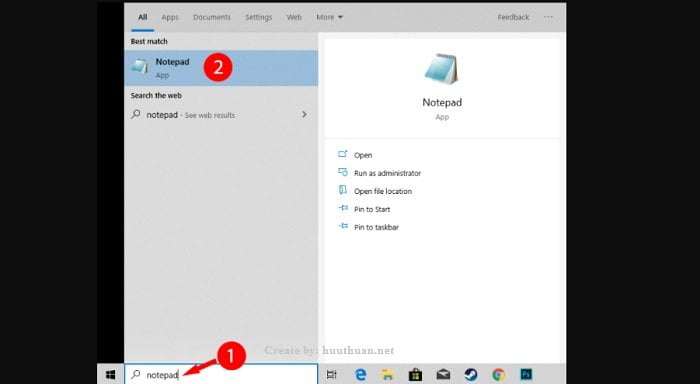Select the All tab
This screenshot has width=700, height=384.
tap(142, 17)
